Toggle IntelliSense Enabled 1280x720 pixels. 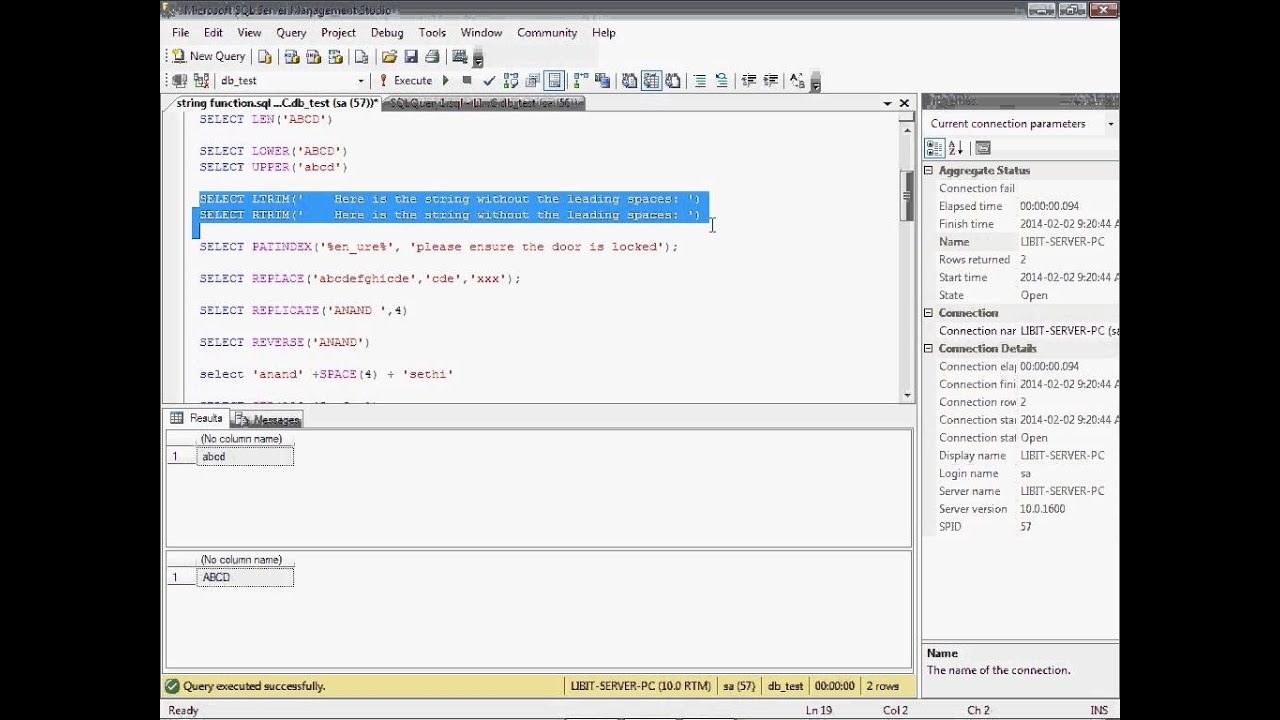(x=554, y=81)
